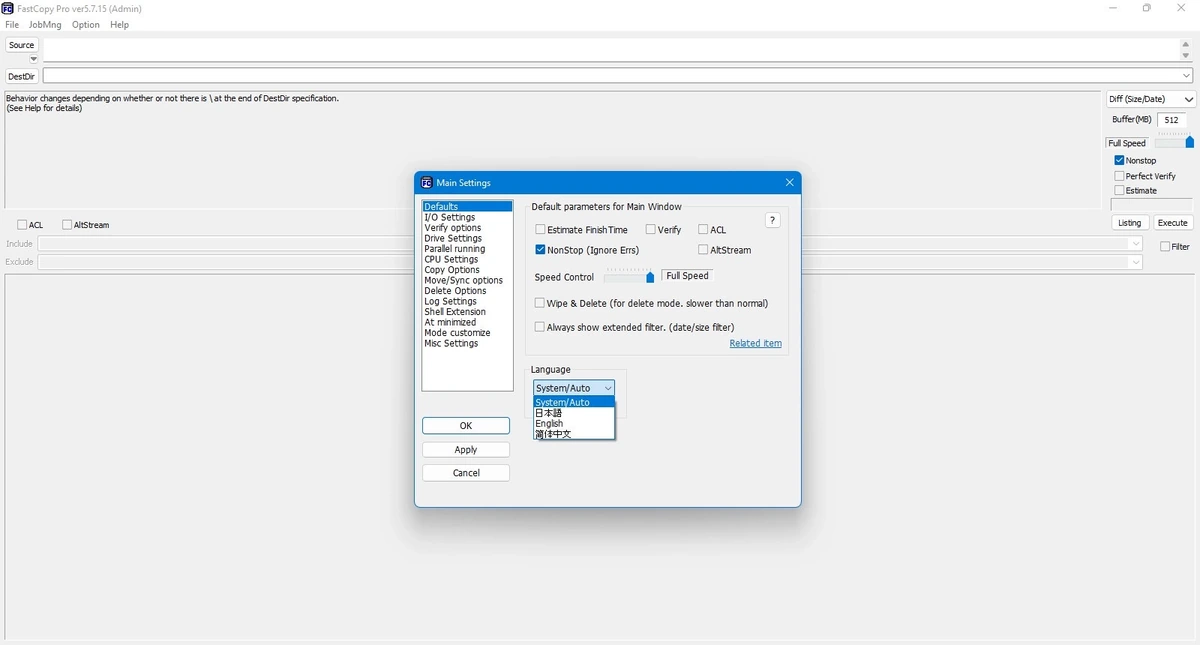The image size is (1200, 645).
Task: Toggle AltStream checkbox in main window
Action: 67,225
